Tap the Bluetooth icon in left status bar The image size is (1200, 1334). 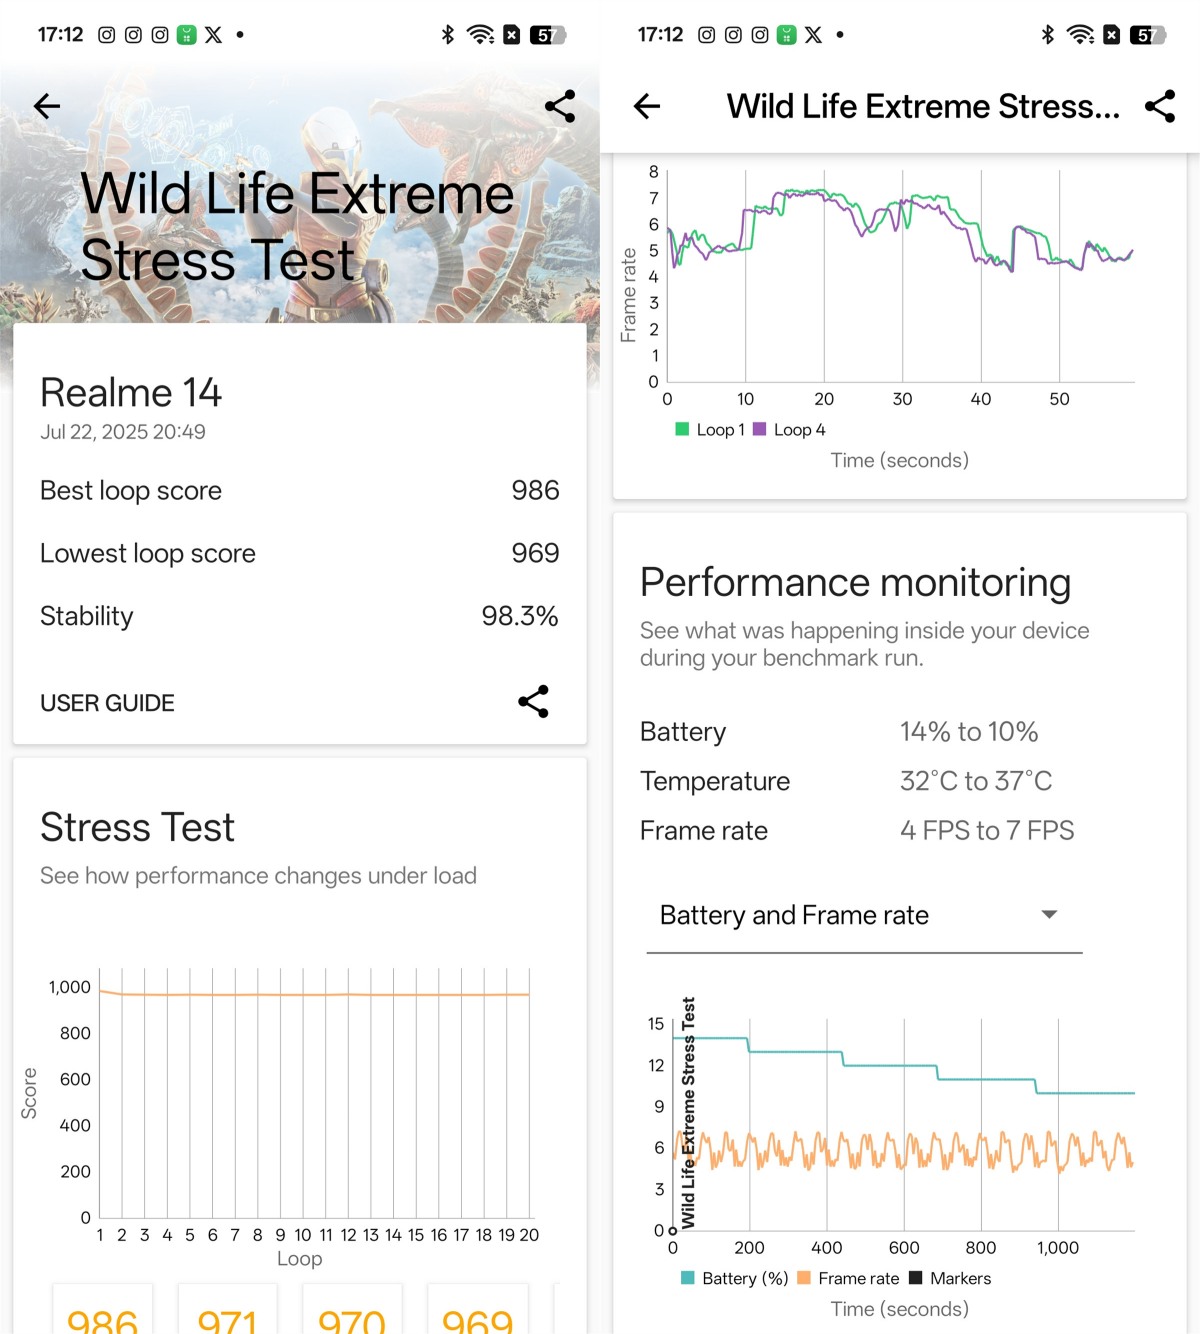(x=448, y=35)
